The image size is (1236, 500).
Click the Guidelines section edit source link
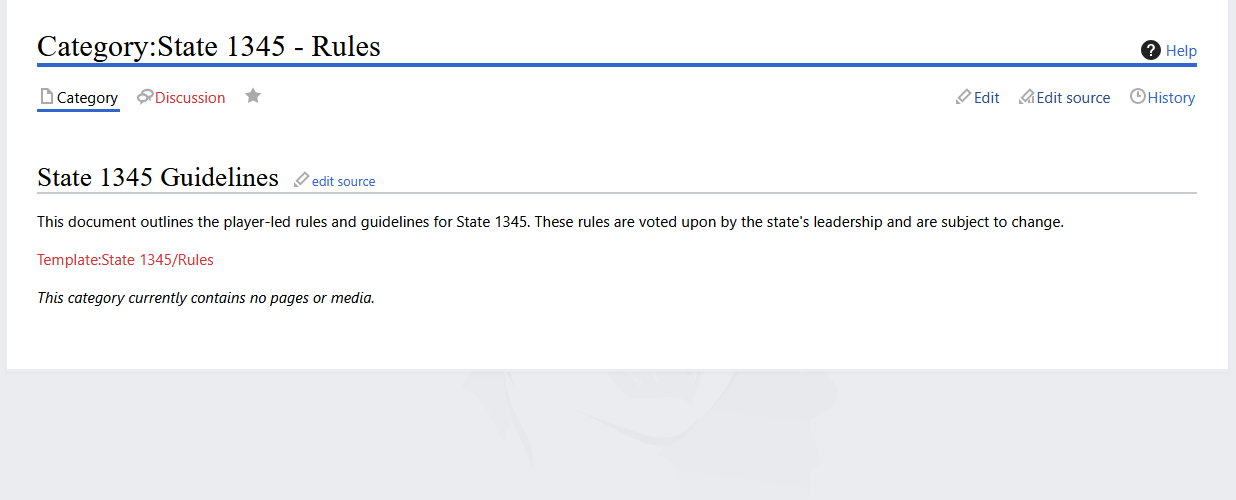343,182
